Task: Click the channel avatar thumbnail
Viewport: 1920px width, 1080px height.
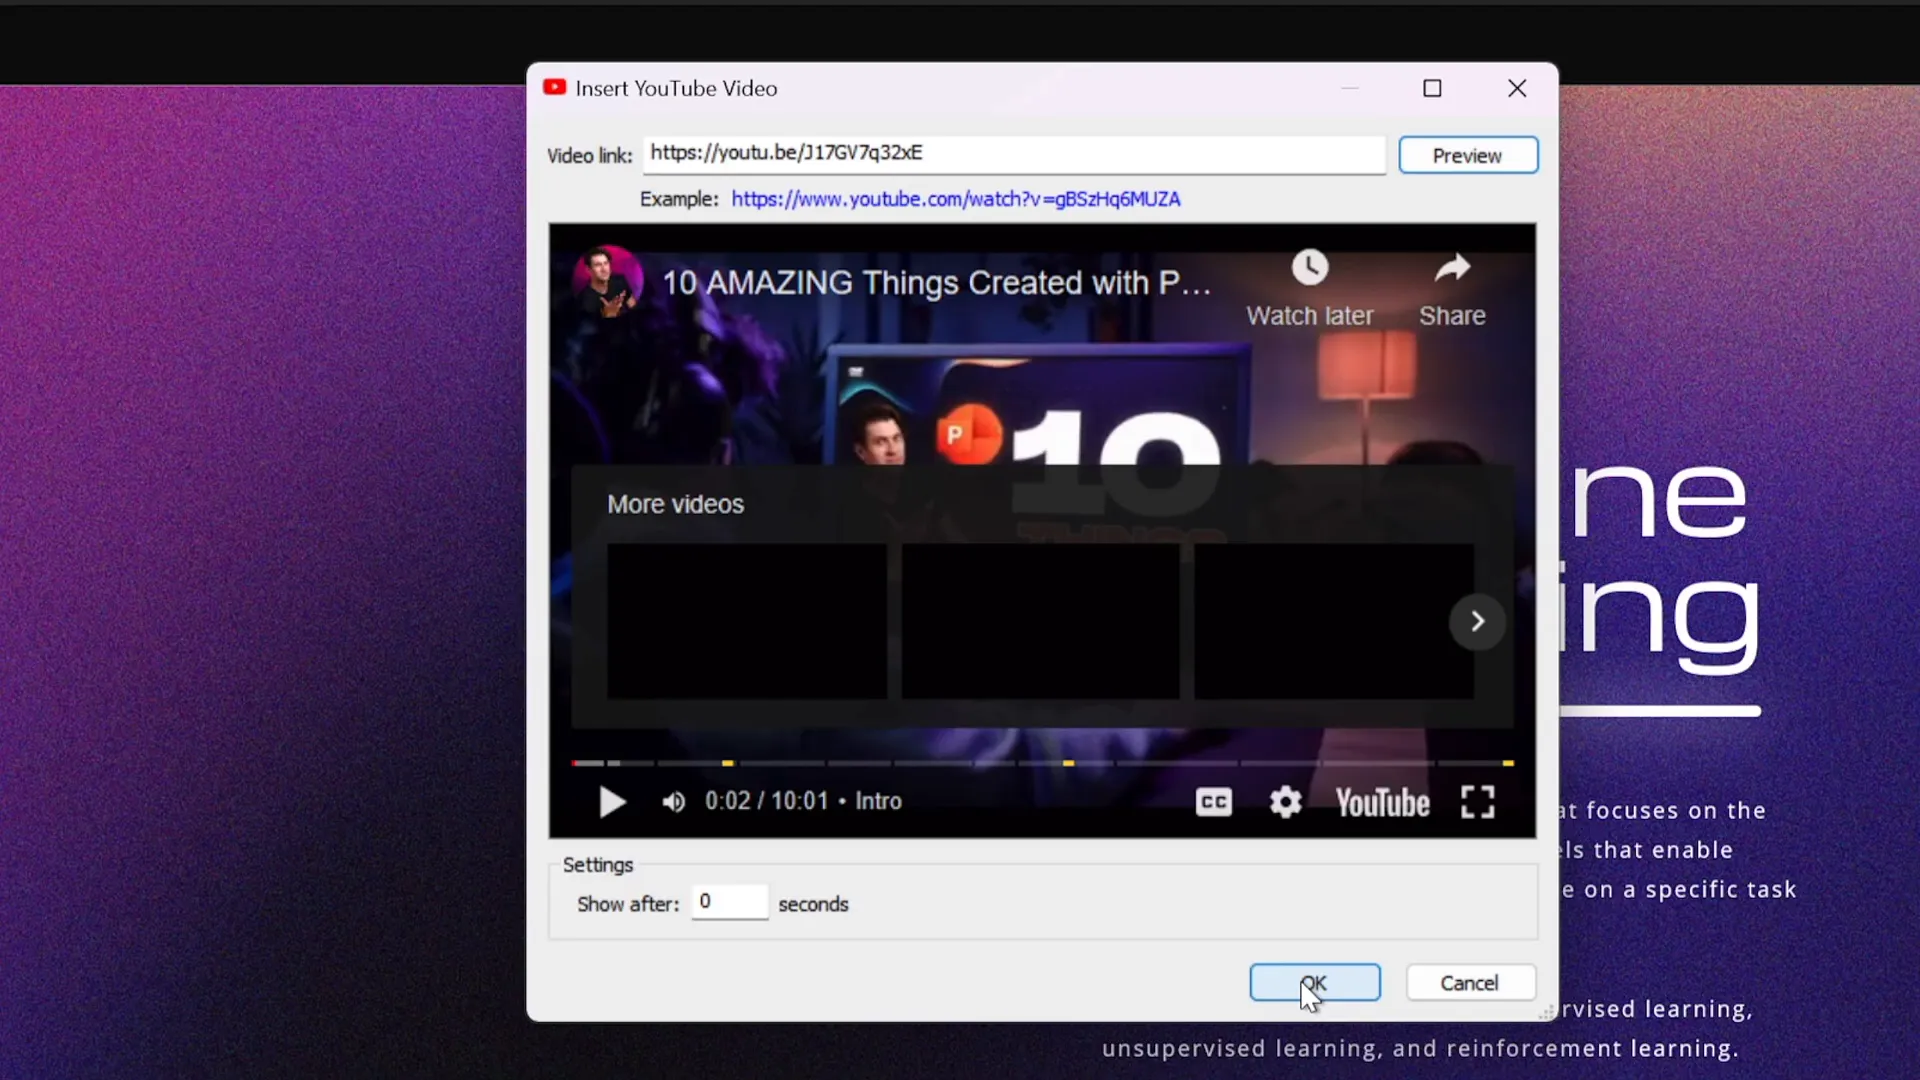Action: [x=609, y=279]
